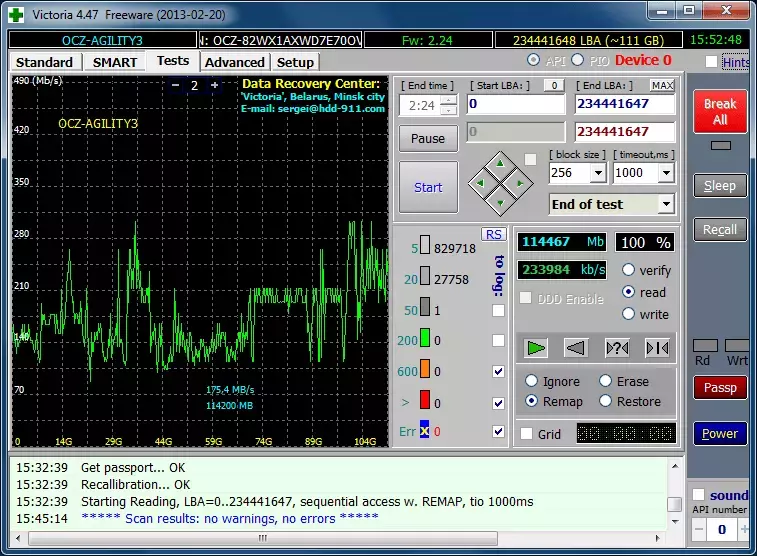Click the RS reset counters button

coord(493,235)
